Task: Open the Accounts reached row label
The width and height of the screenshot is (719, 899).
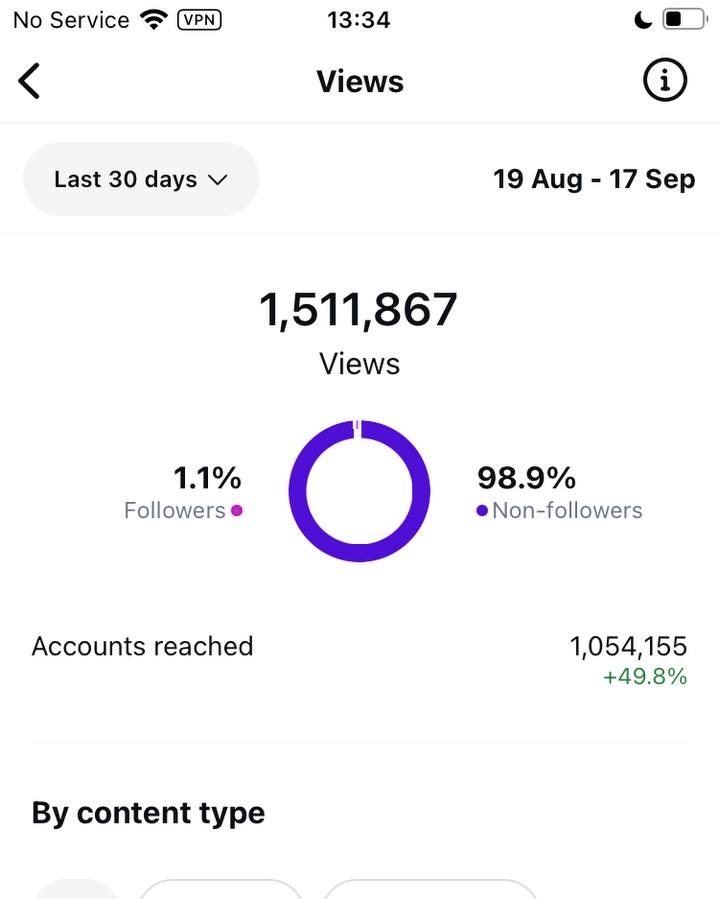Action: (142, 646)
